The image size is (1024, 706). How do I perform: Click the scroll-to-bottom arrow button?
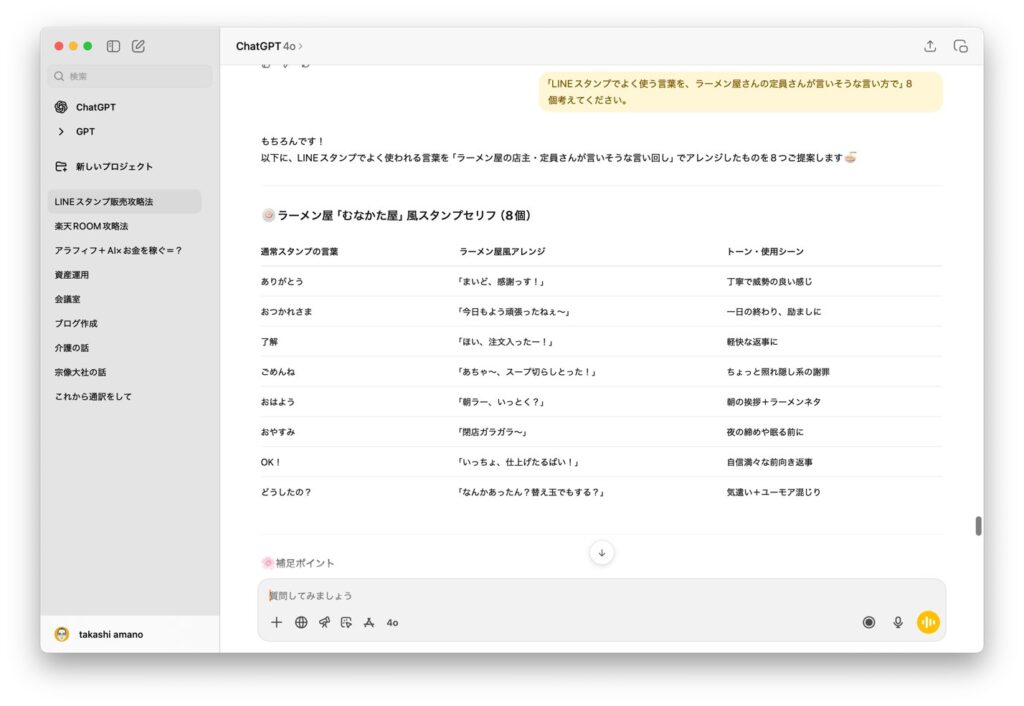(x=602, y=552)
